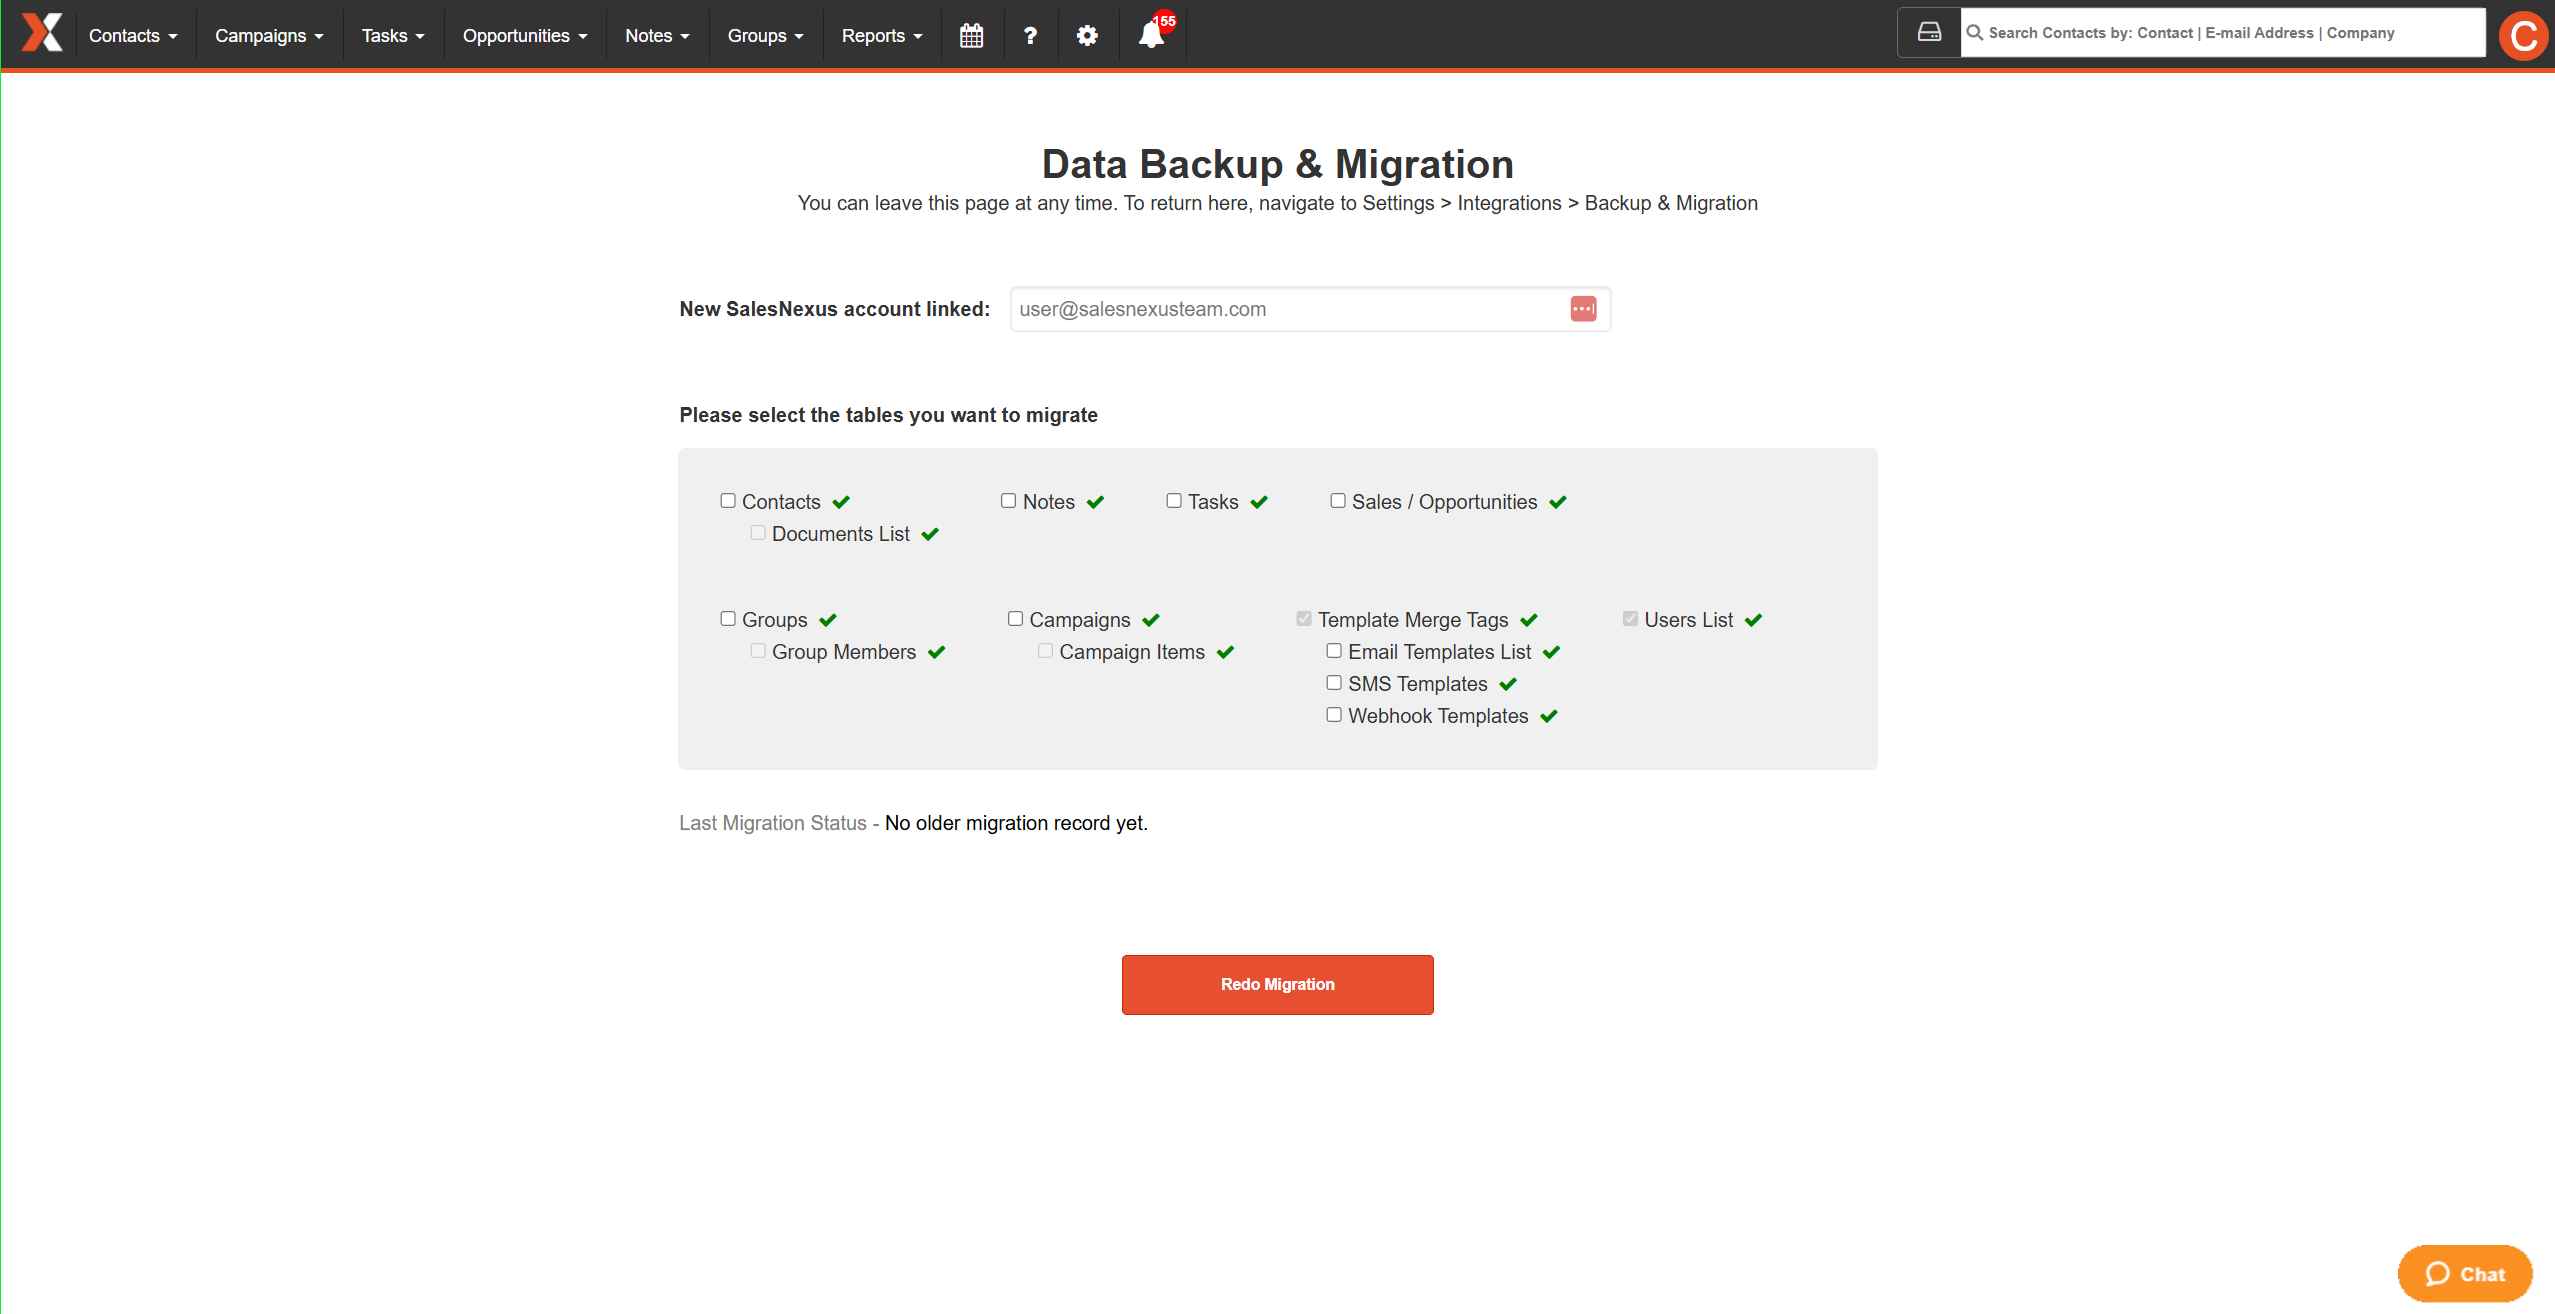Viewport: 2555px width, 1314px height.
Task: Click the red password manager icon in email field
Action: 1583,309
